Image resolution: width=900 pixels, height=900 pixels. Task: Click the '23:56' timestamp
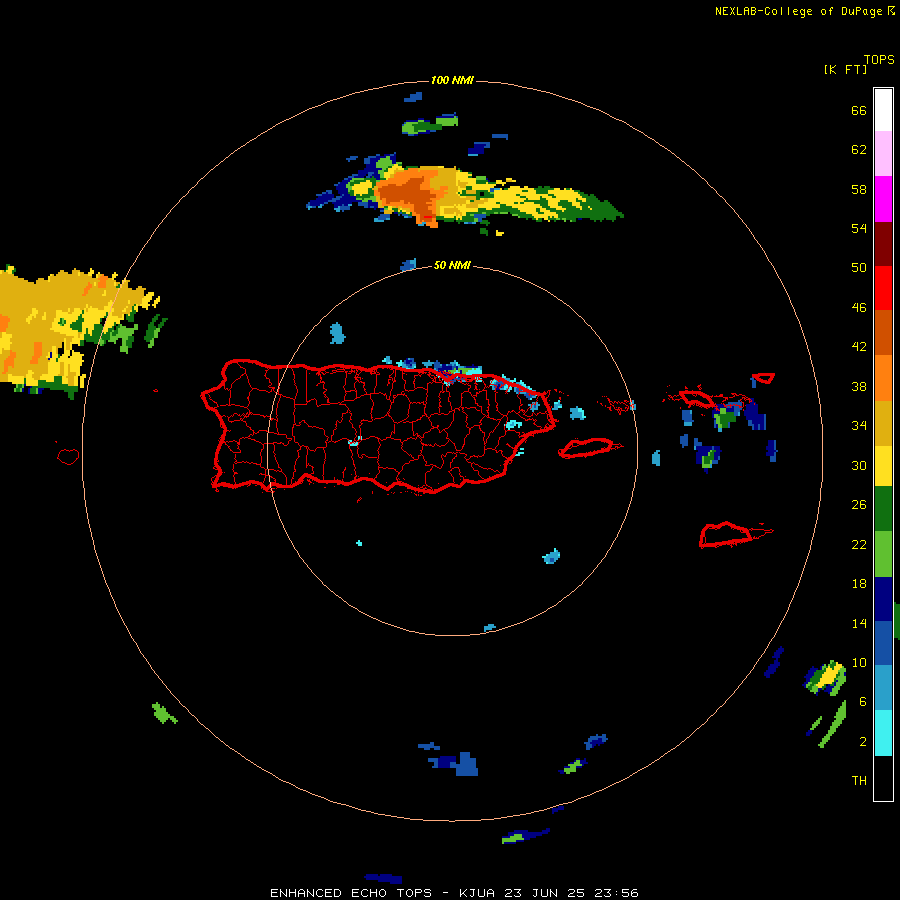[x=615, y=893]
